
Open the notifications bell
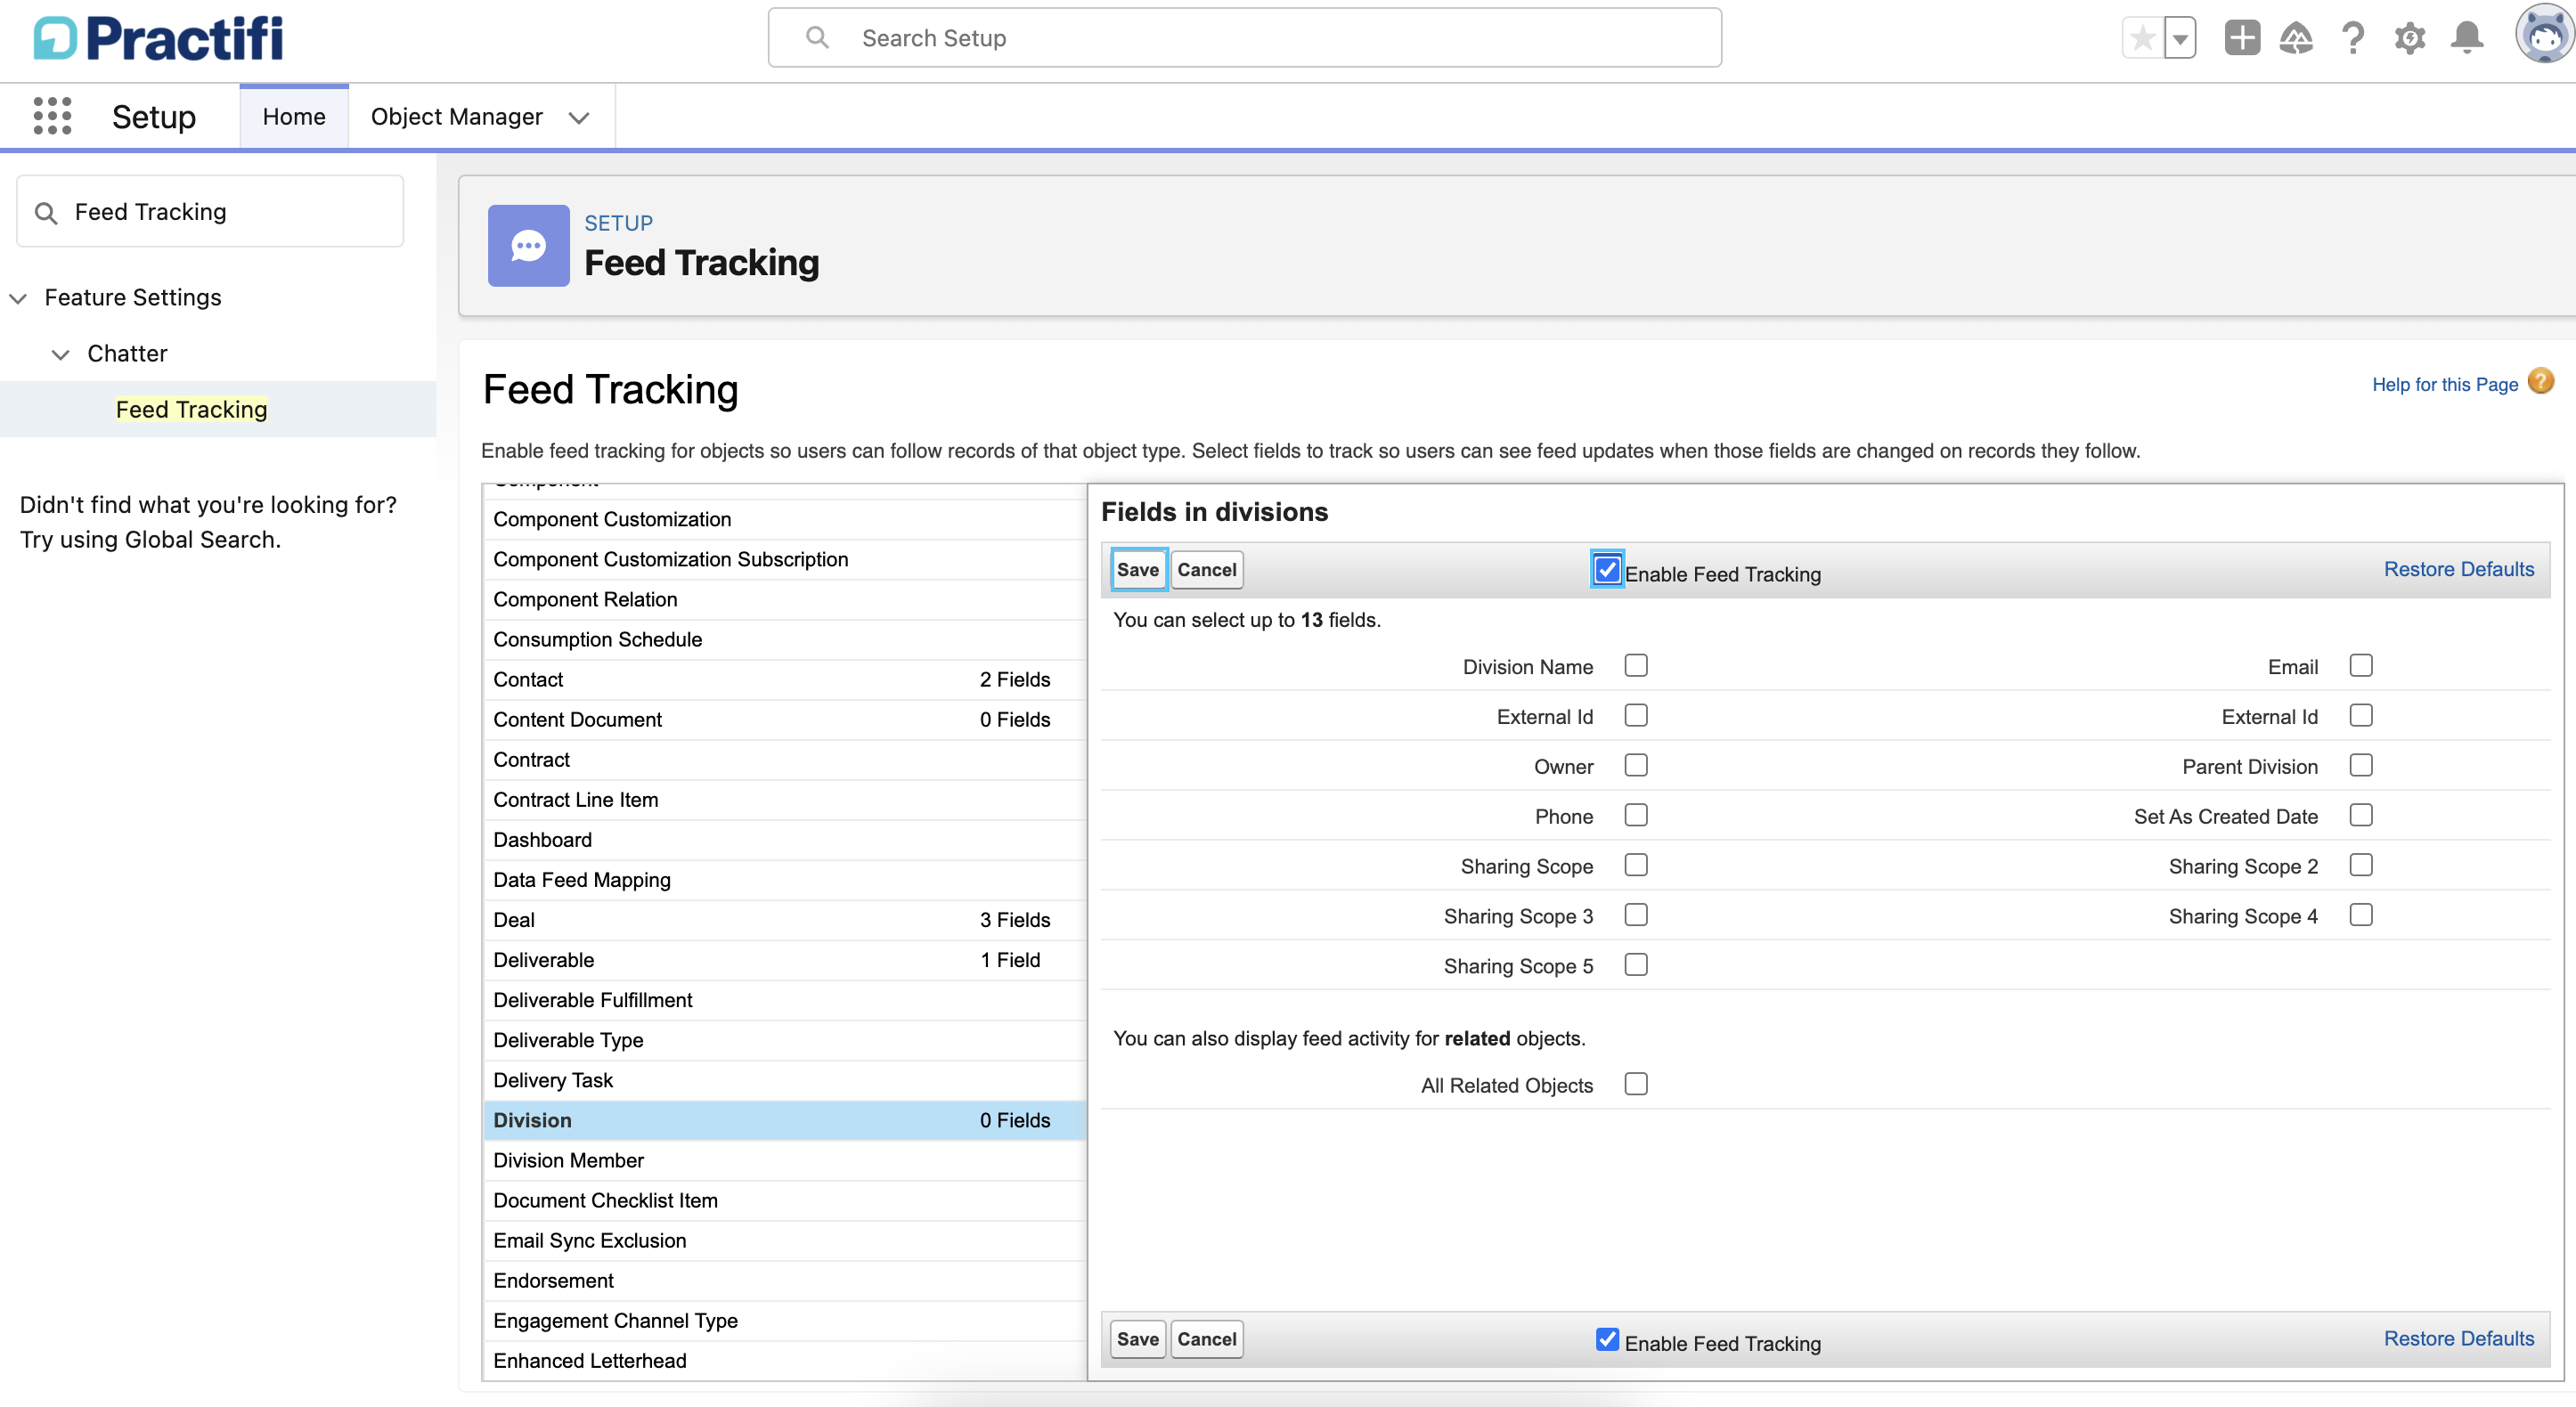(2466, 38)
